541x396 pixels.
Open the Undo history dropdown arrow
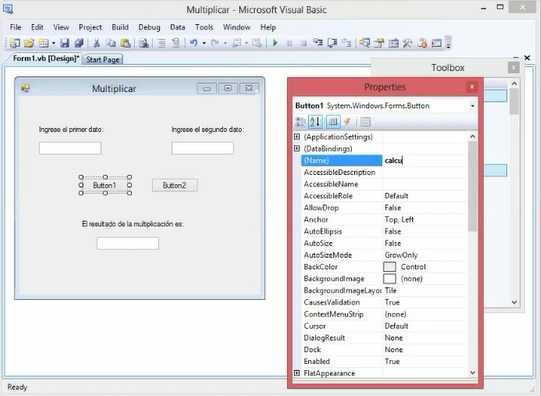(204, 43)
